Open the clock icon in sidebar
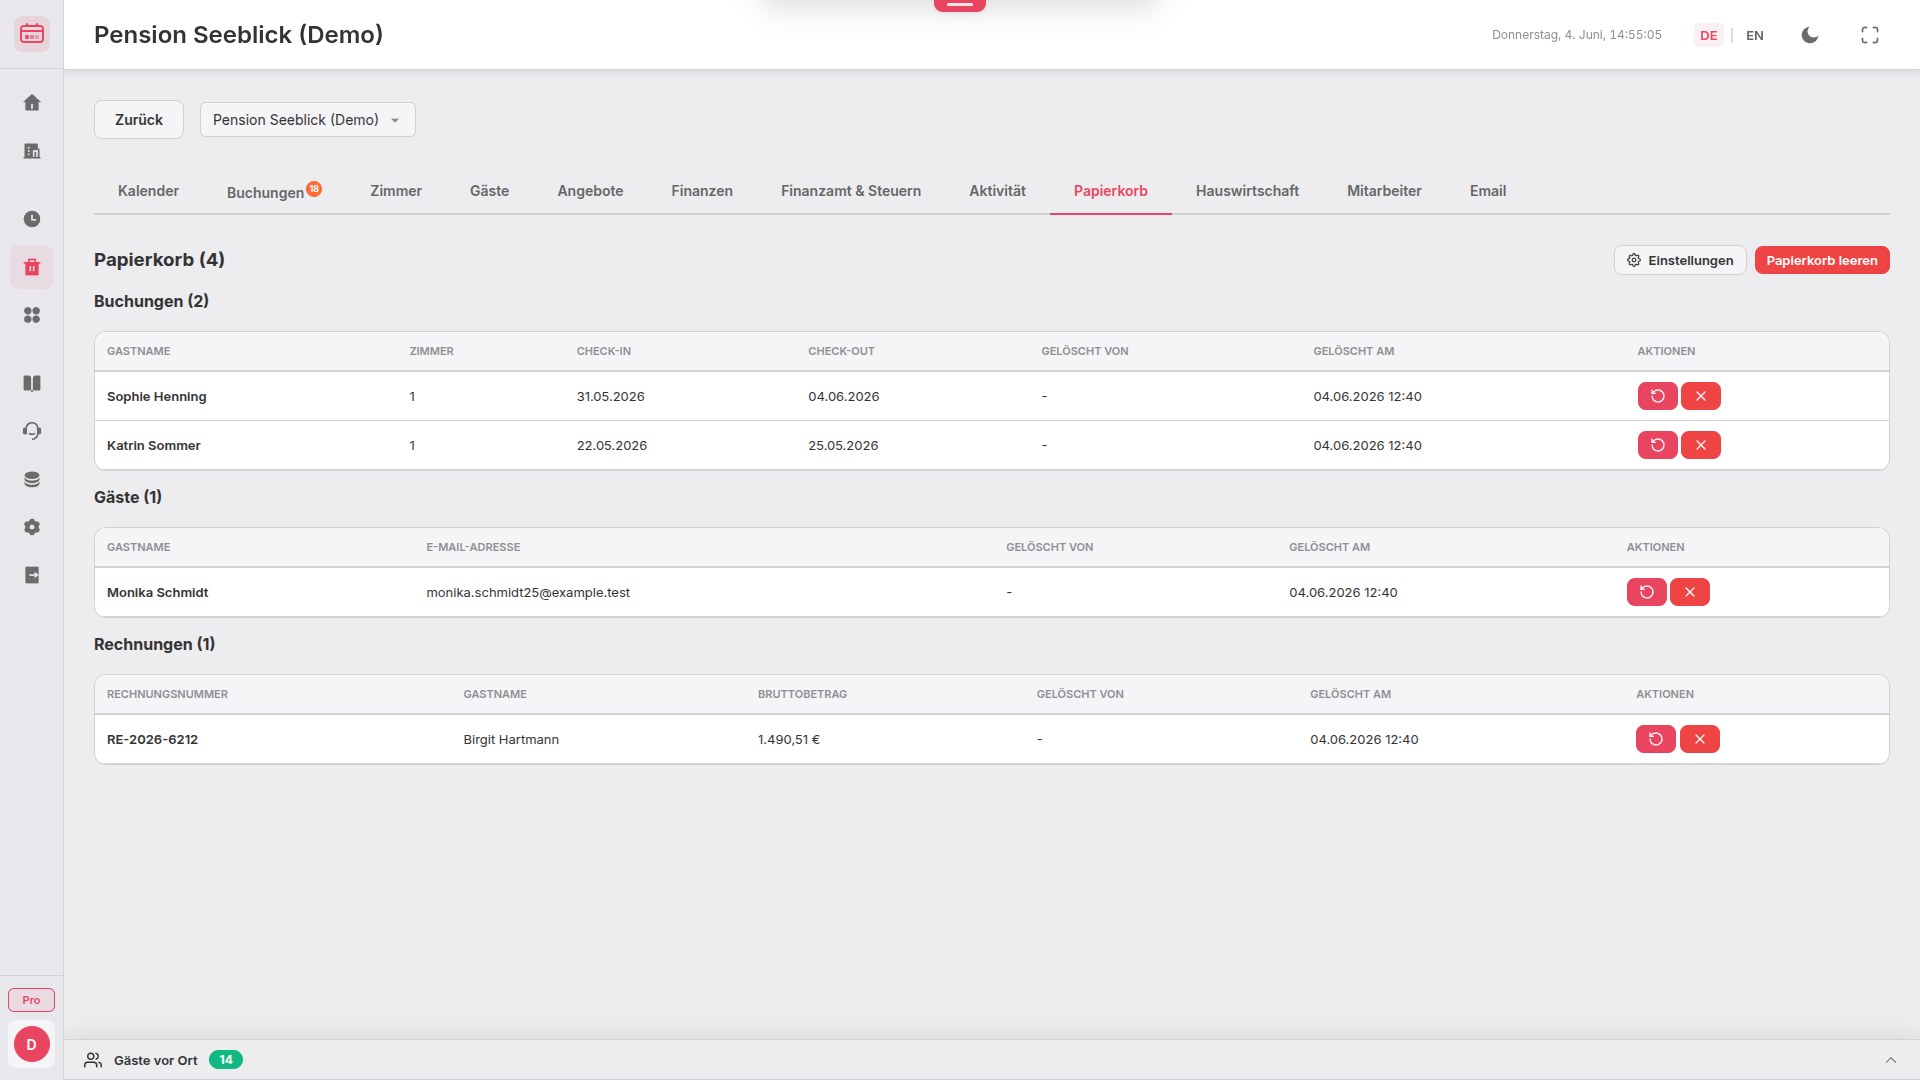Image resolution: width=1920 pixels, height=1080 pixels. point(32,219)
